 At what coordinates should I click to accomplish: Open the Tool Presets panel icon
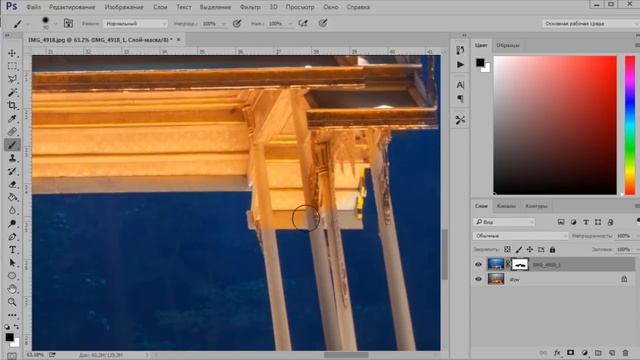point(460,120)
